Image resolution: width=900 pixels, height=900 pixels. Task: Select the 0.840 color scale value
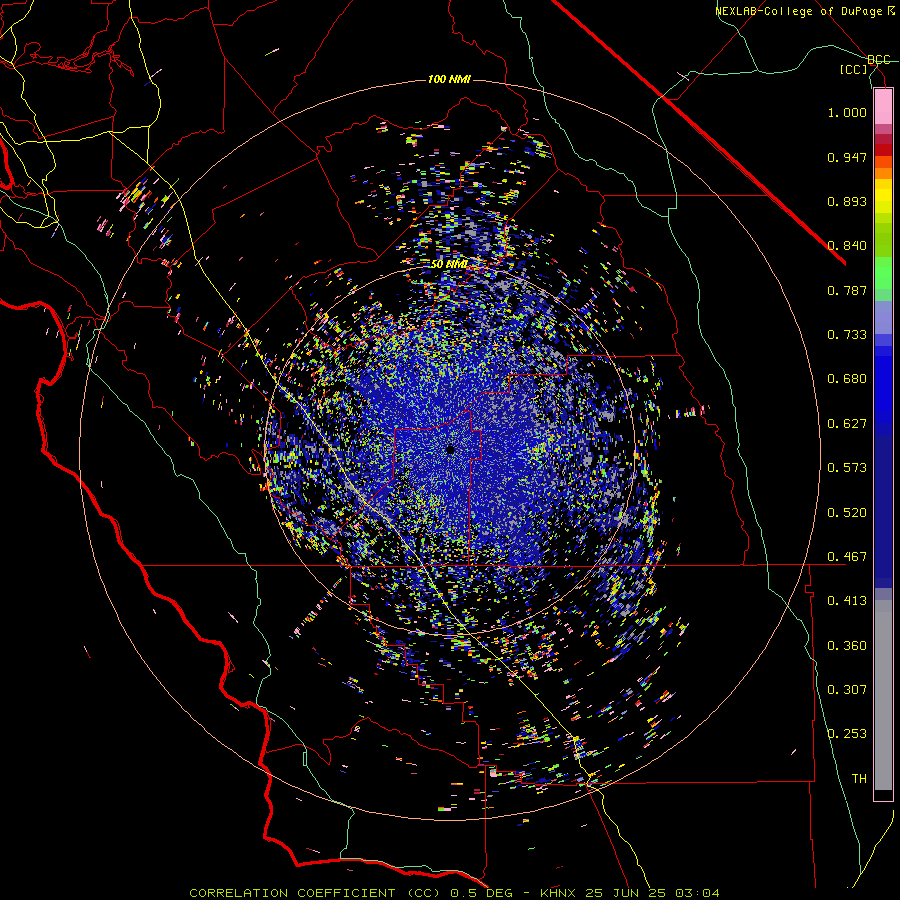tap(847, 246)
